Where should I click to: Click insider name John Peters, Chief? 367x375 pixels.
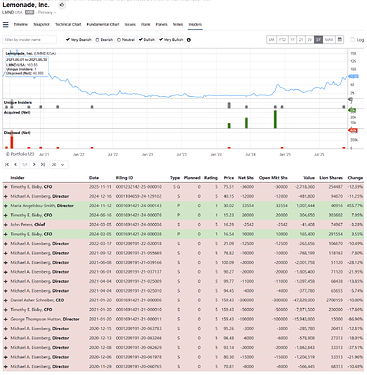[28, 225]
